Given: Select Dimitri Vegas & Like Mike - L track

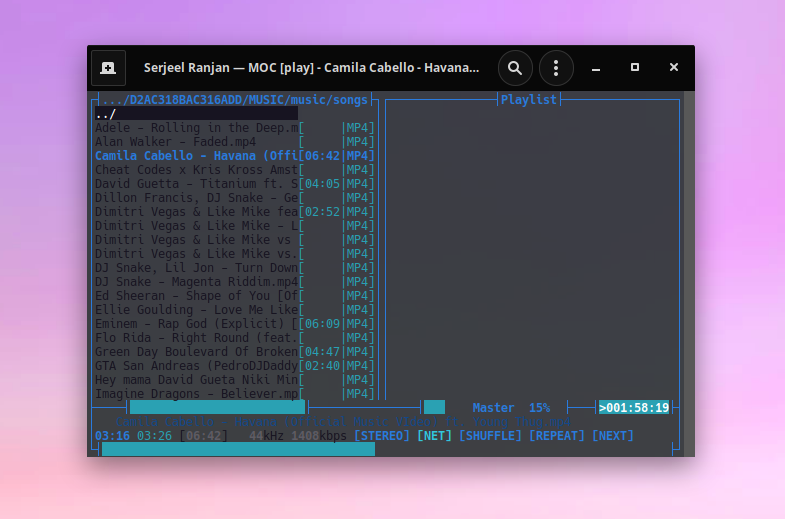Looking at the screenshot, I should 234,226.
